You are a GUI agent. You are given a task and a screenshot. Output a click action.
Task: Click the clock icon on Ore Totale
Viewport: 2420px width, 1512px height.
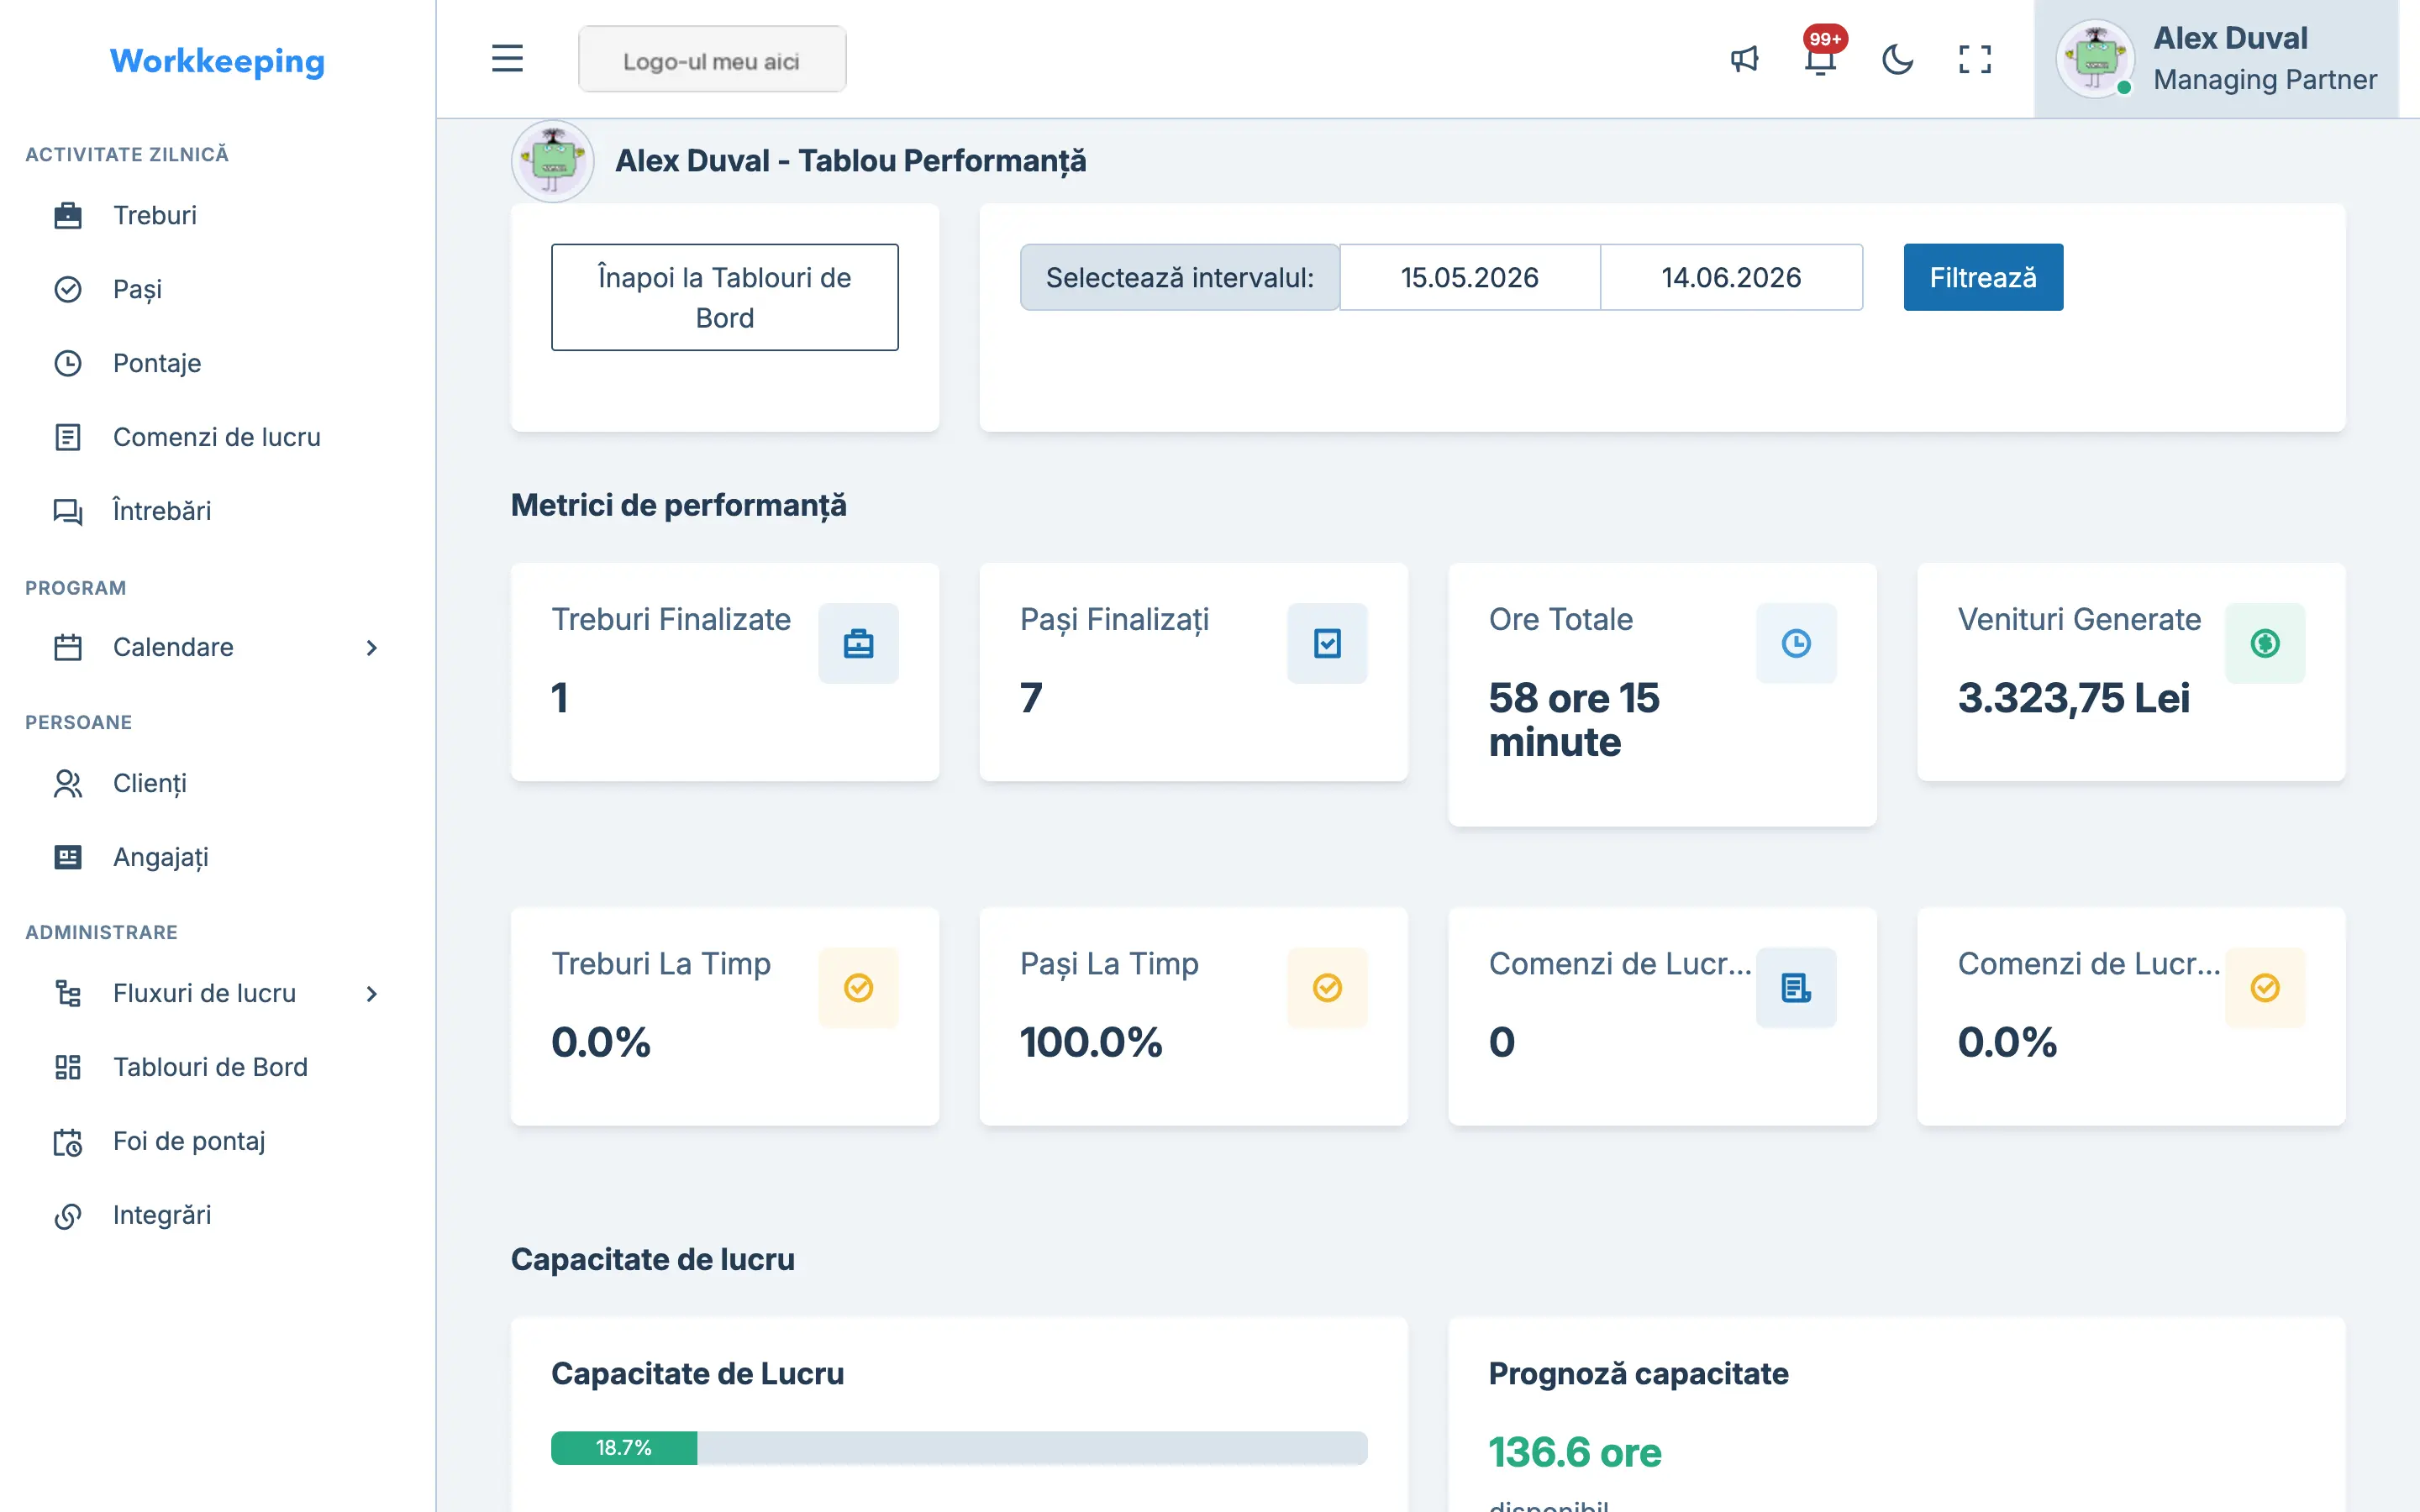point(1796,643)
